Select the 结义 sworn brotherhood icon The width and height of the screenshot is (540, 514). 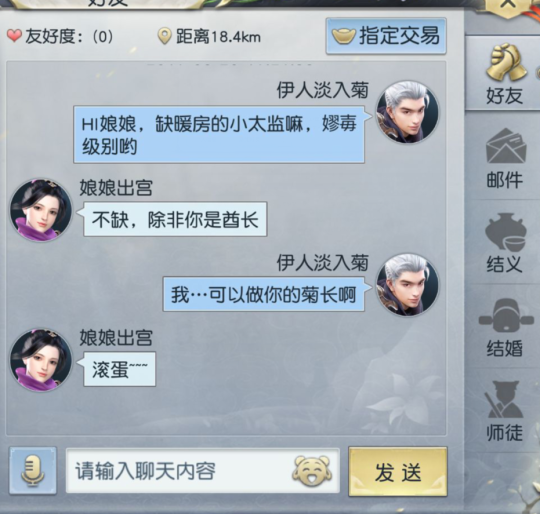tap(506, 243)
